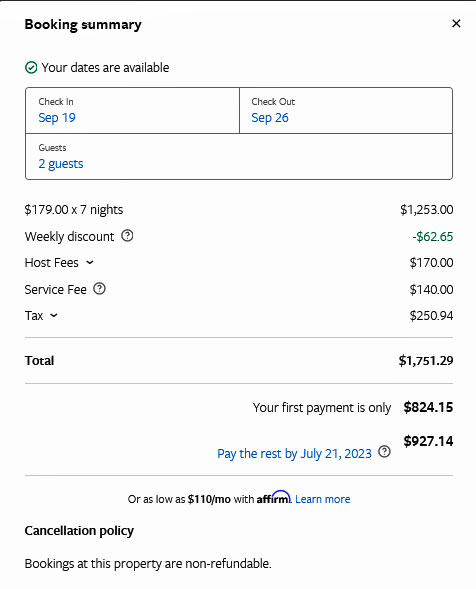The image size is (476, 589).
Task: Click the Host Fees label text
Action: pos(51,263)
